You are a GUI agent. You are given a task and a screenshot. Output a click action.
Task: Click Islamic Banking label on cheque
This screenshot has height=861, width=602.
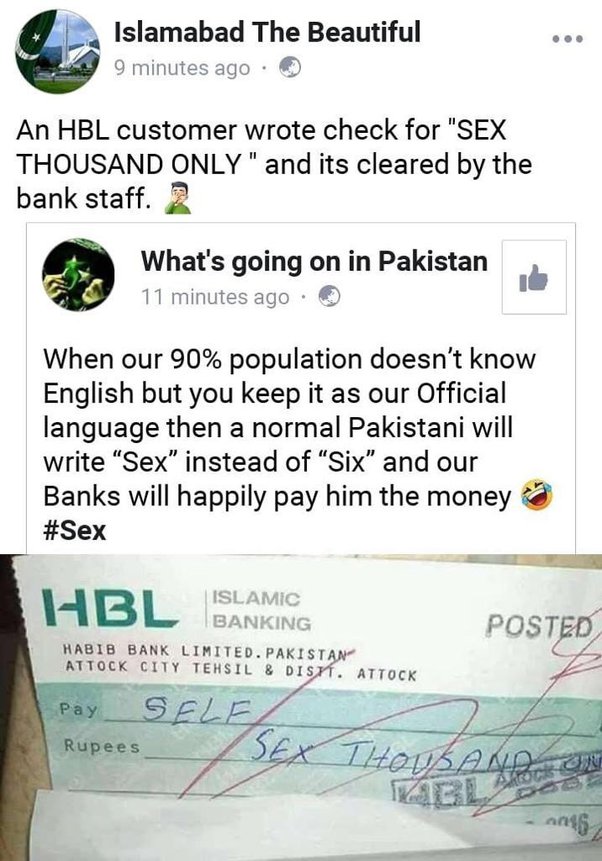(261, 610)
